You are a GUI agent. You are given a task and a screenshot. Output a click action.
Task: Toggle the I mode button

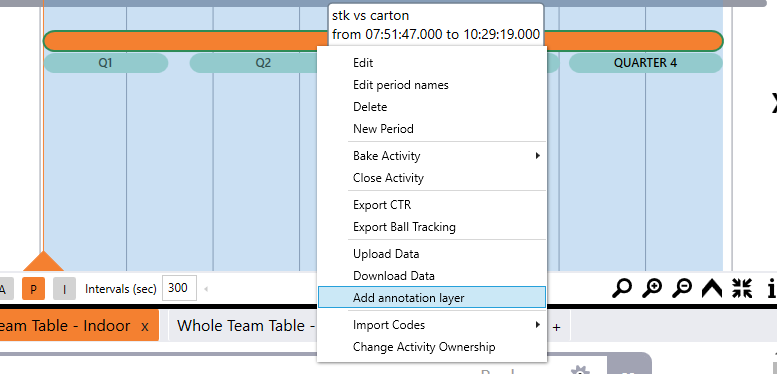coord(64,289)
